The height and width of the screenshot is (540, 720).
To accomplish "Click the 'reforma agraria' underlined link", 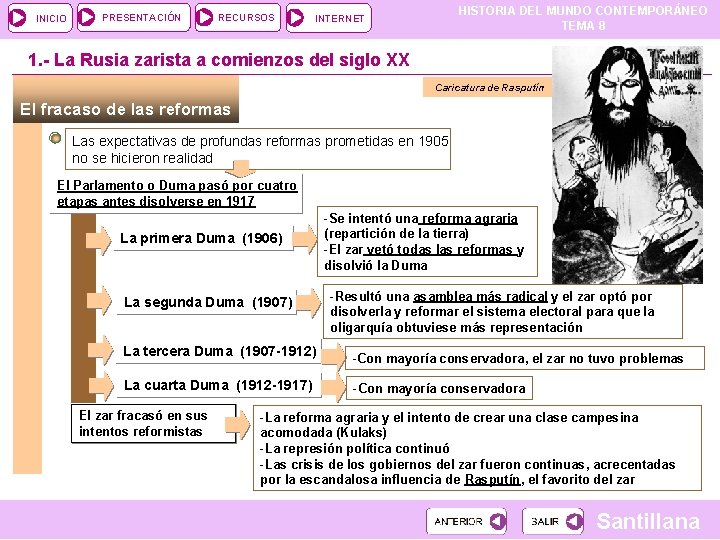I will click(468, 219).
